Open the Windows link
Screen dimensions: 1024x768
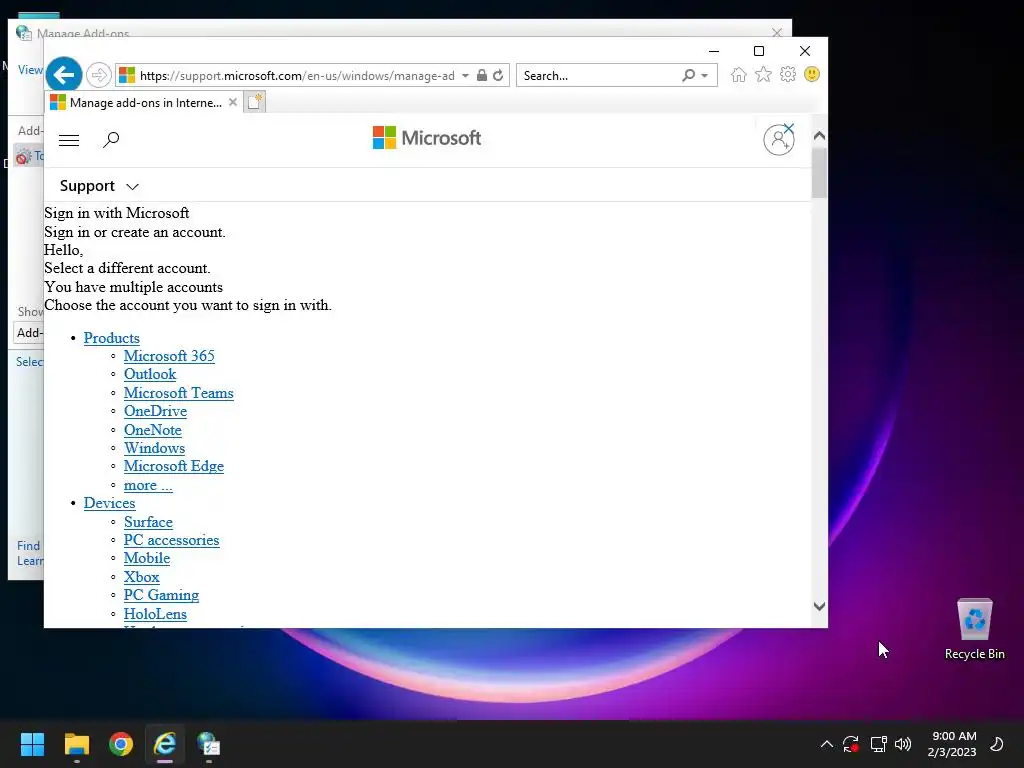[x=155, y=448]
